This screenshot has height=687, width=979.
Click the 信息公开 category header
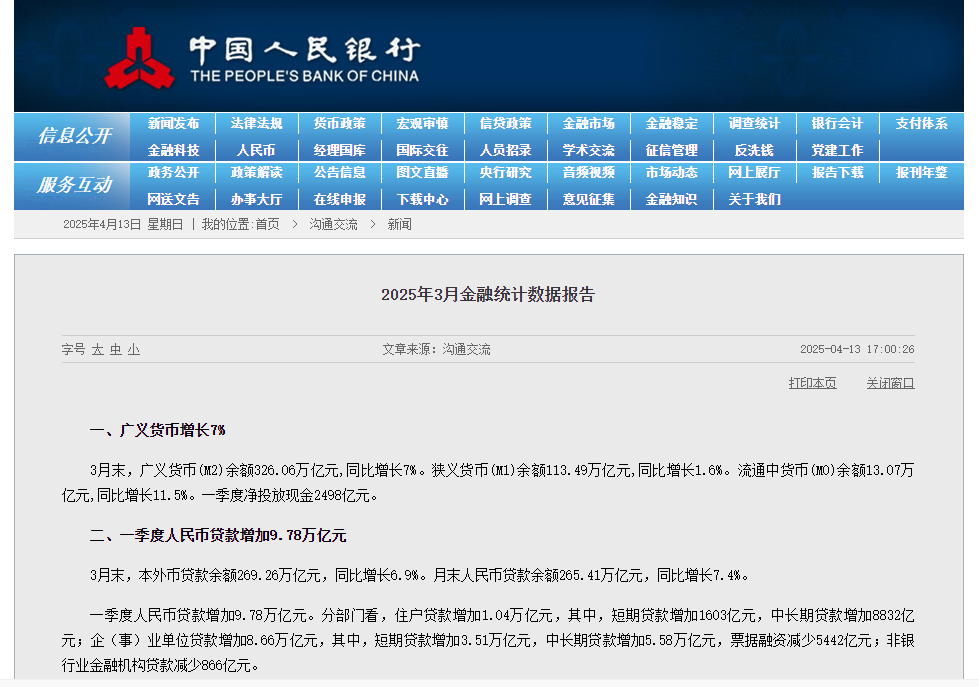tap(75, 136)
